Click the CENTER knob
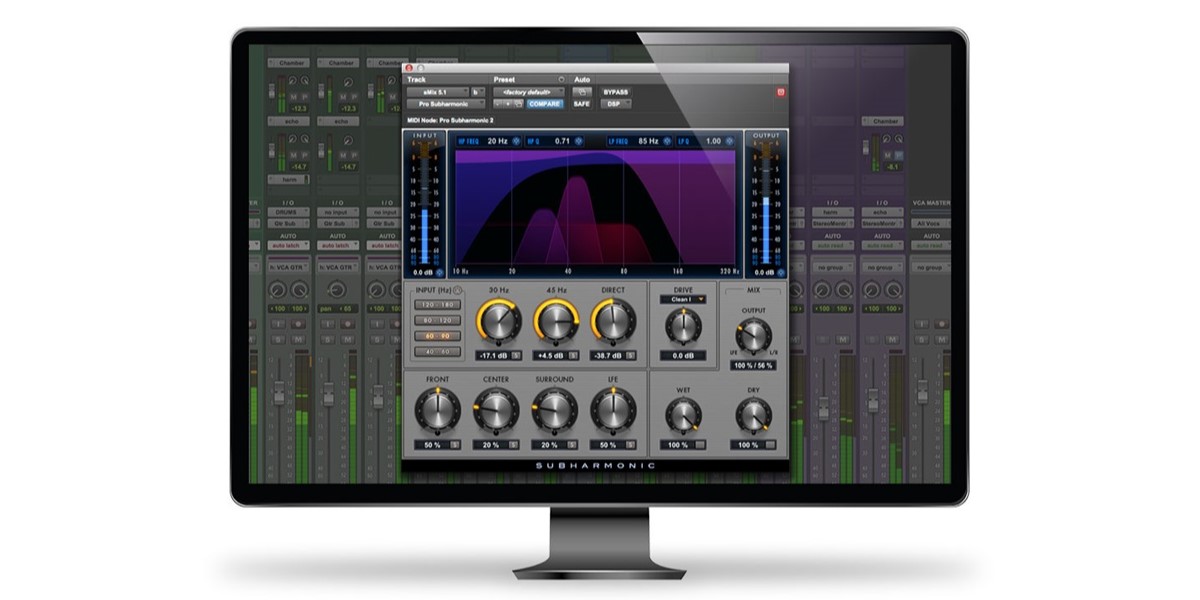Screen dimensions: 1200x600 click(495, 409)
